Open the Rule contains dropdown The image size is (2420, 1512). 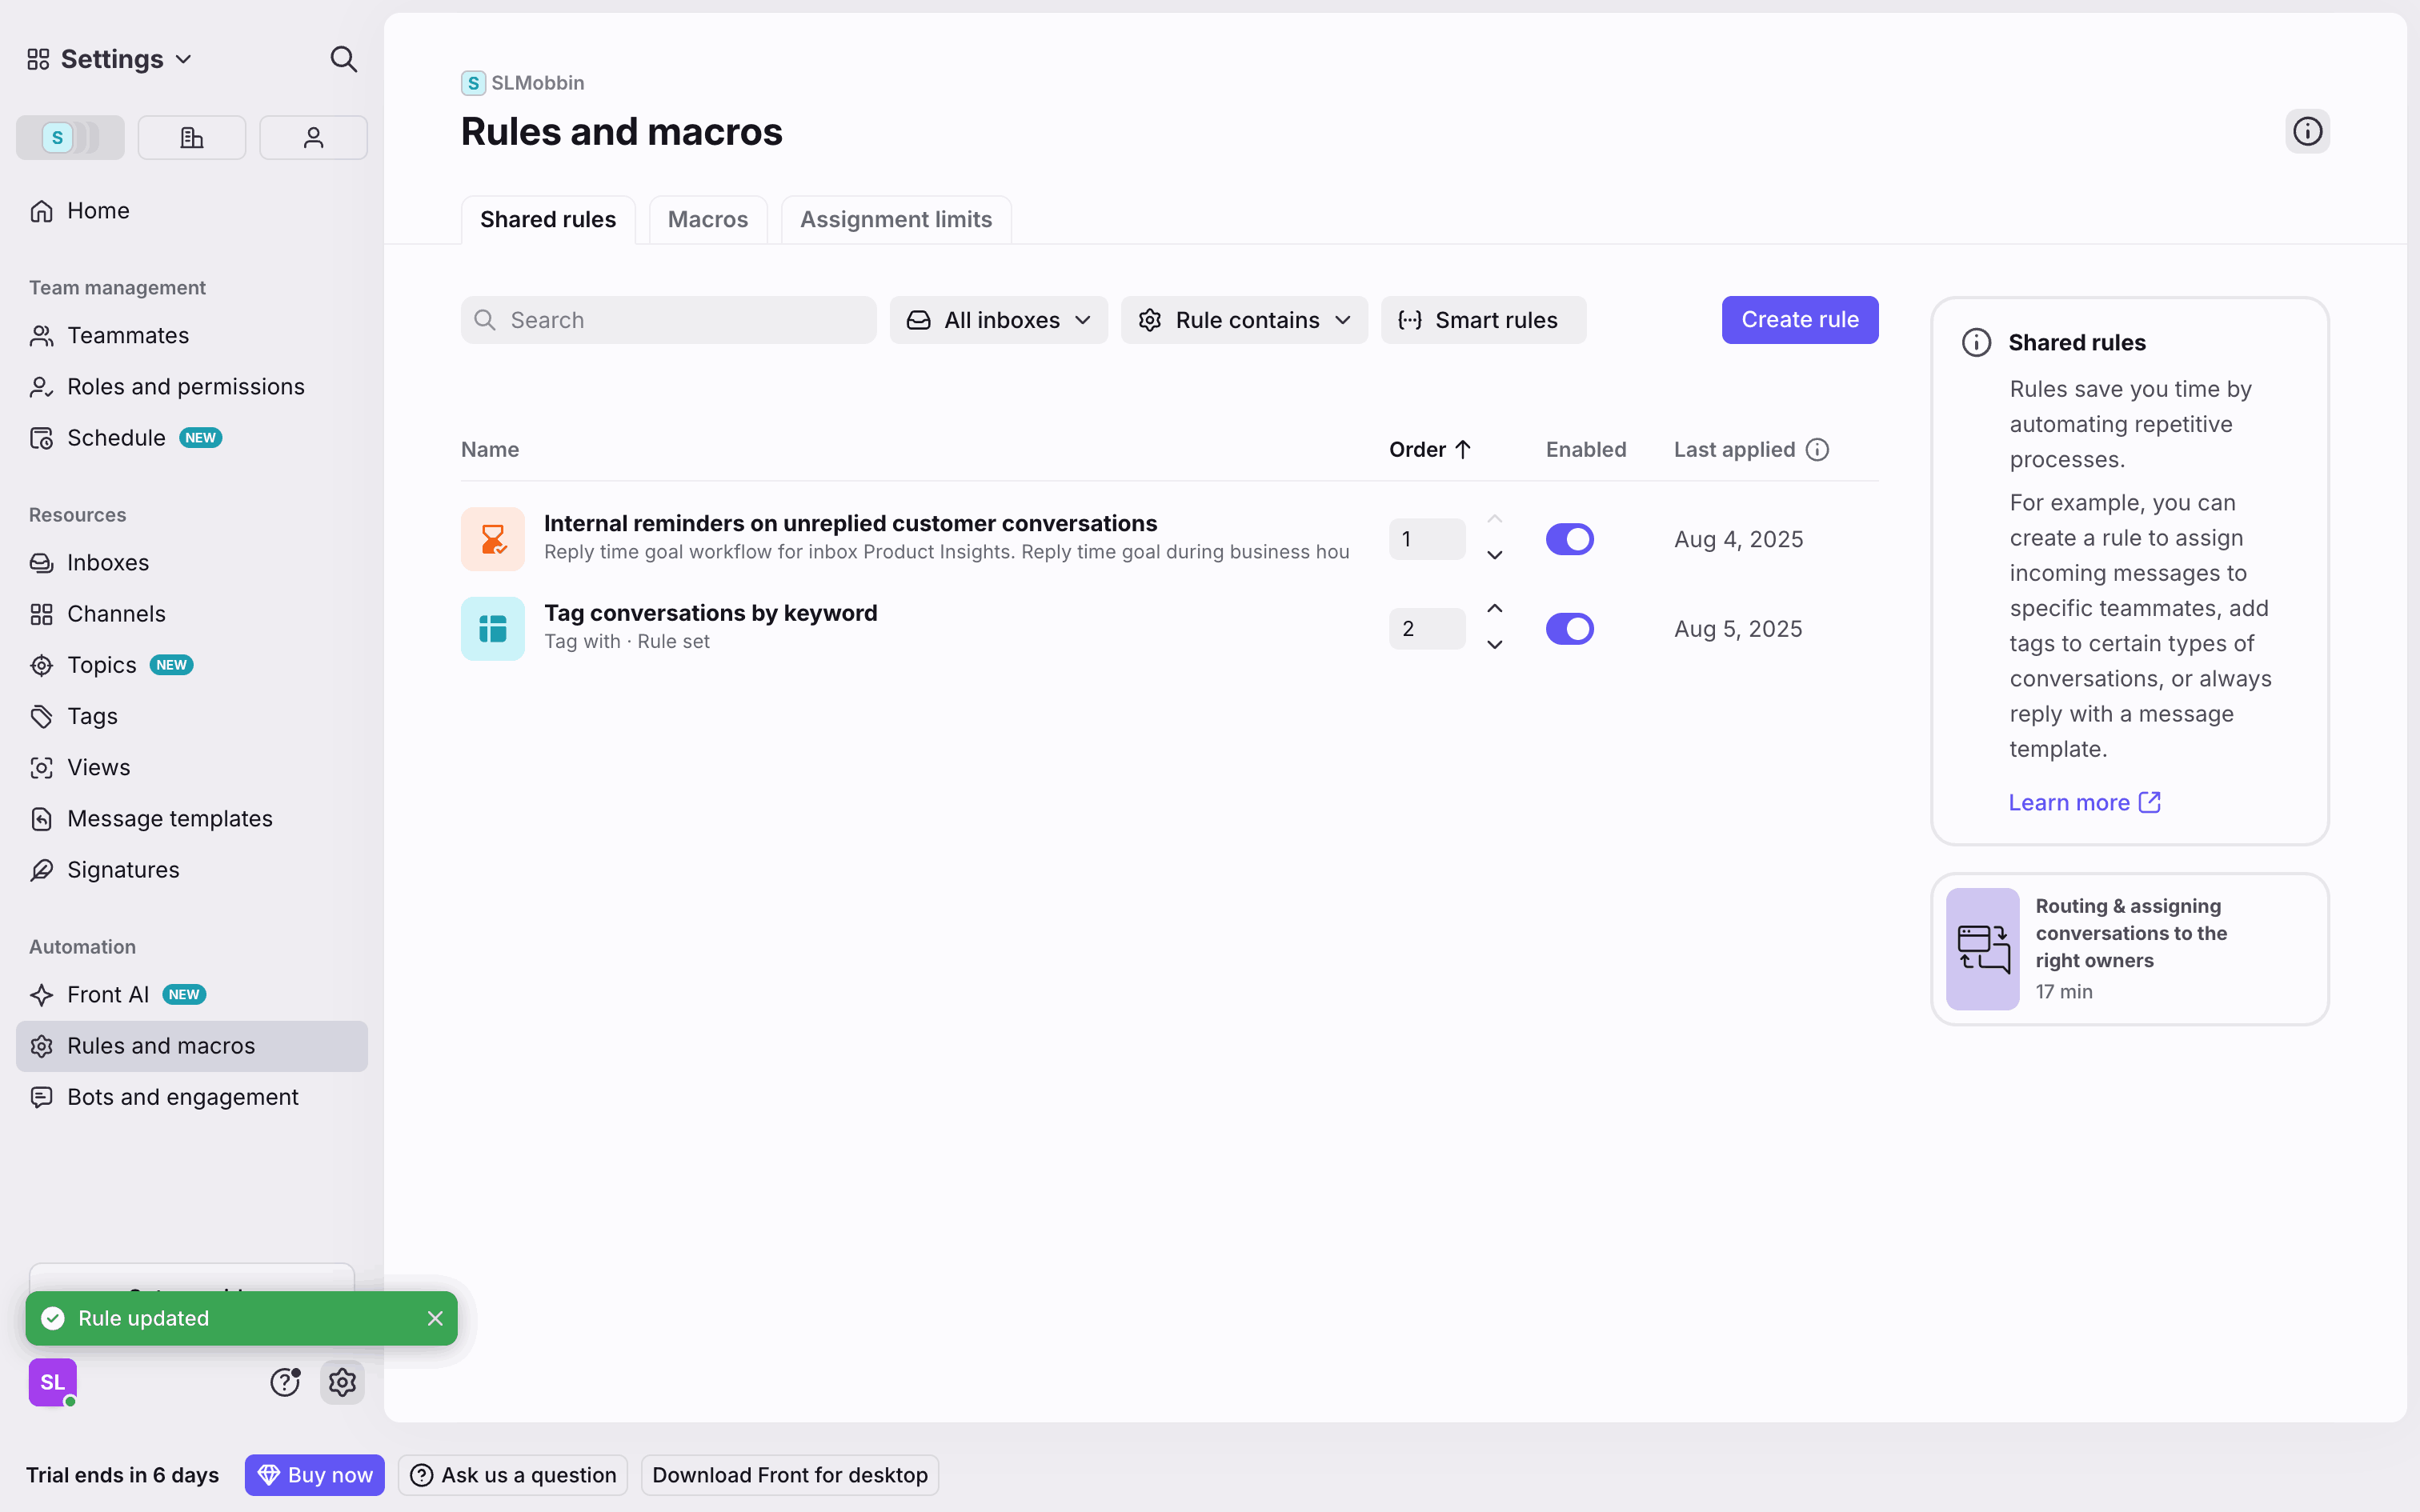tap(1244, 320)
